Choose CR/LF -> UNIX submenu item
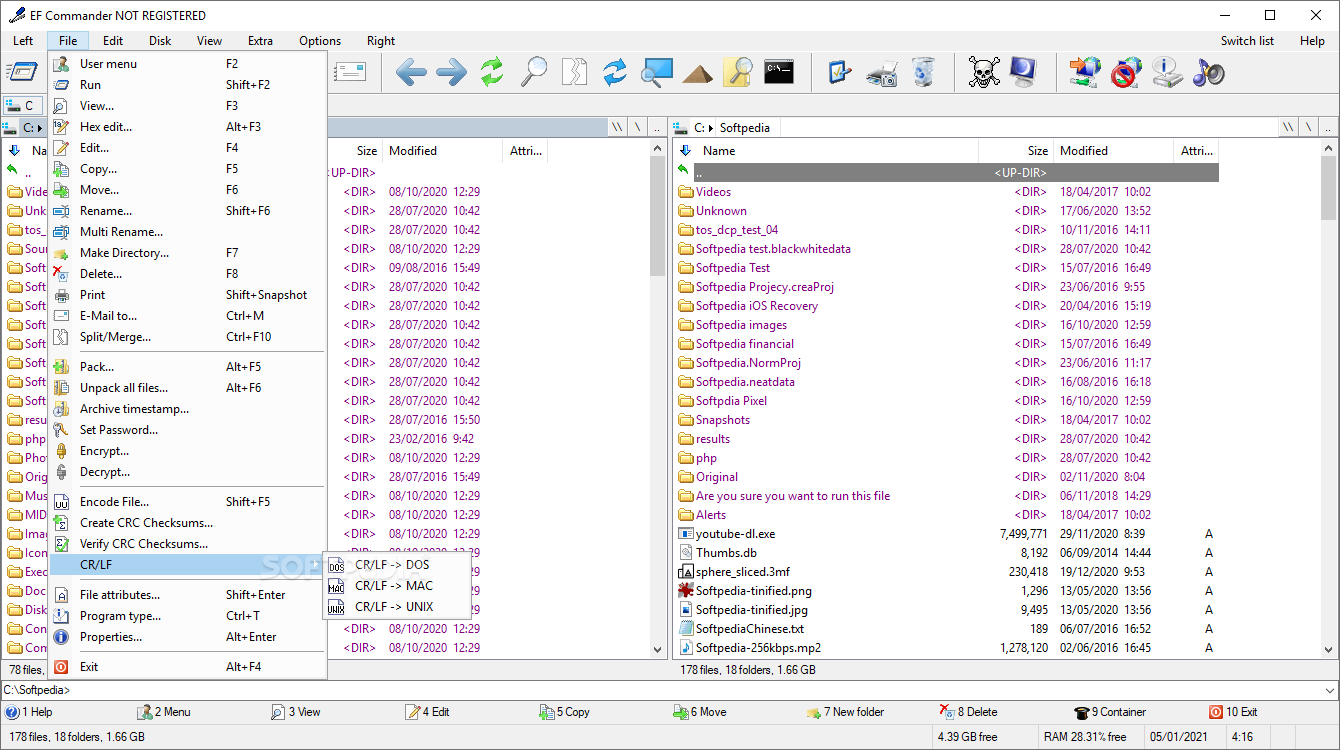1340x750 pixels. pyautogui.click(x=396, y=607)
